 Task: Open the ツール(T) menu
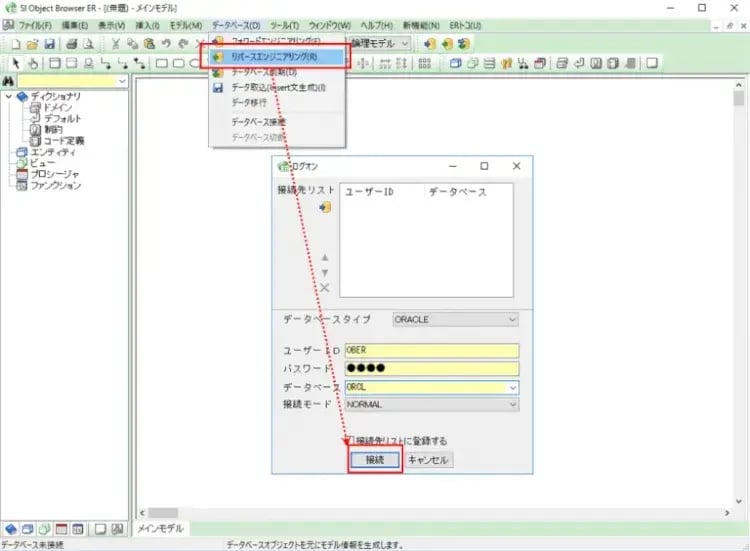coord(284,24)
